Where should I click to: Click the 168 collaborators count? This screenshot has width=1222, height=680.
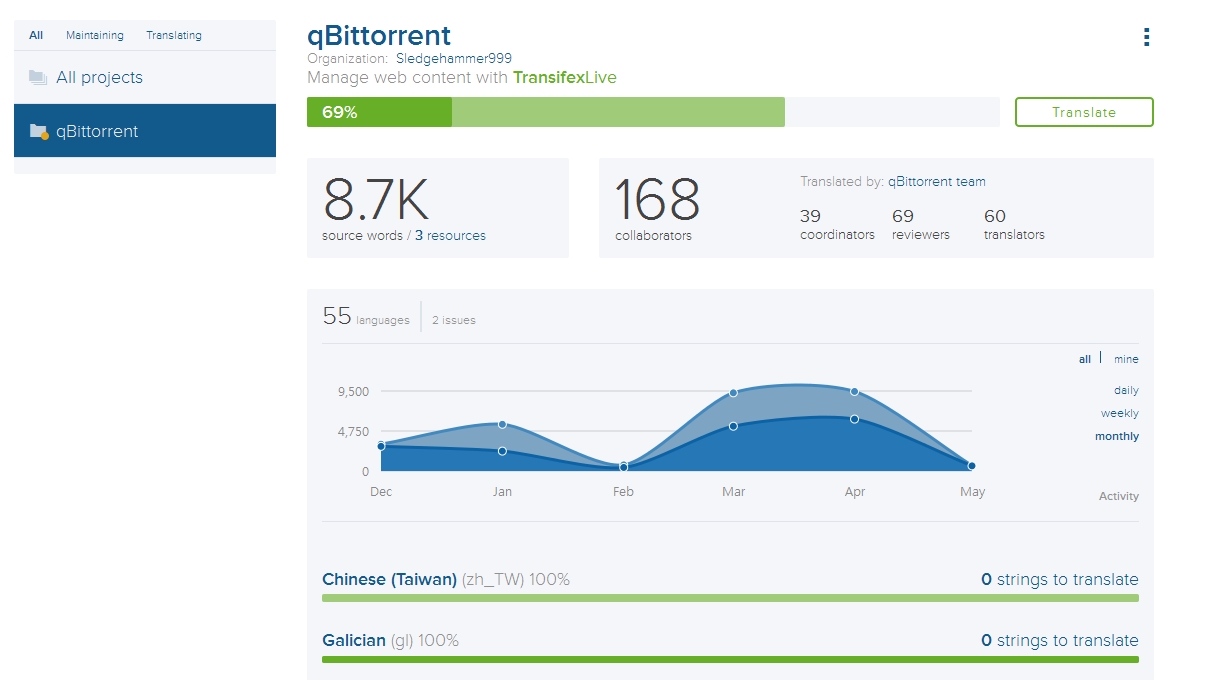coord(657,209)
